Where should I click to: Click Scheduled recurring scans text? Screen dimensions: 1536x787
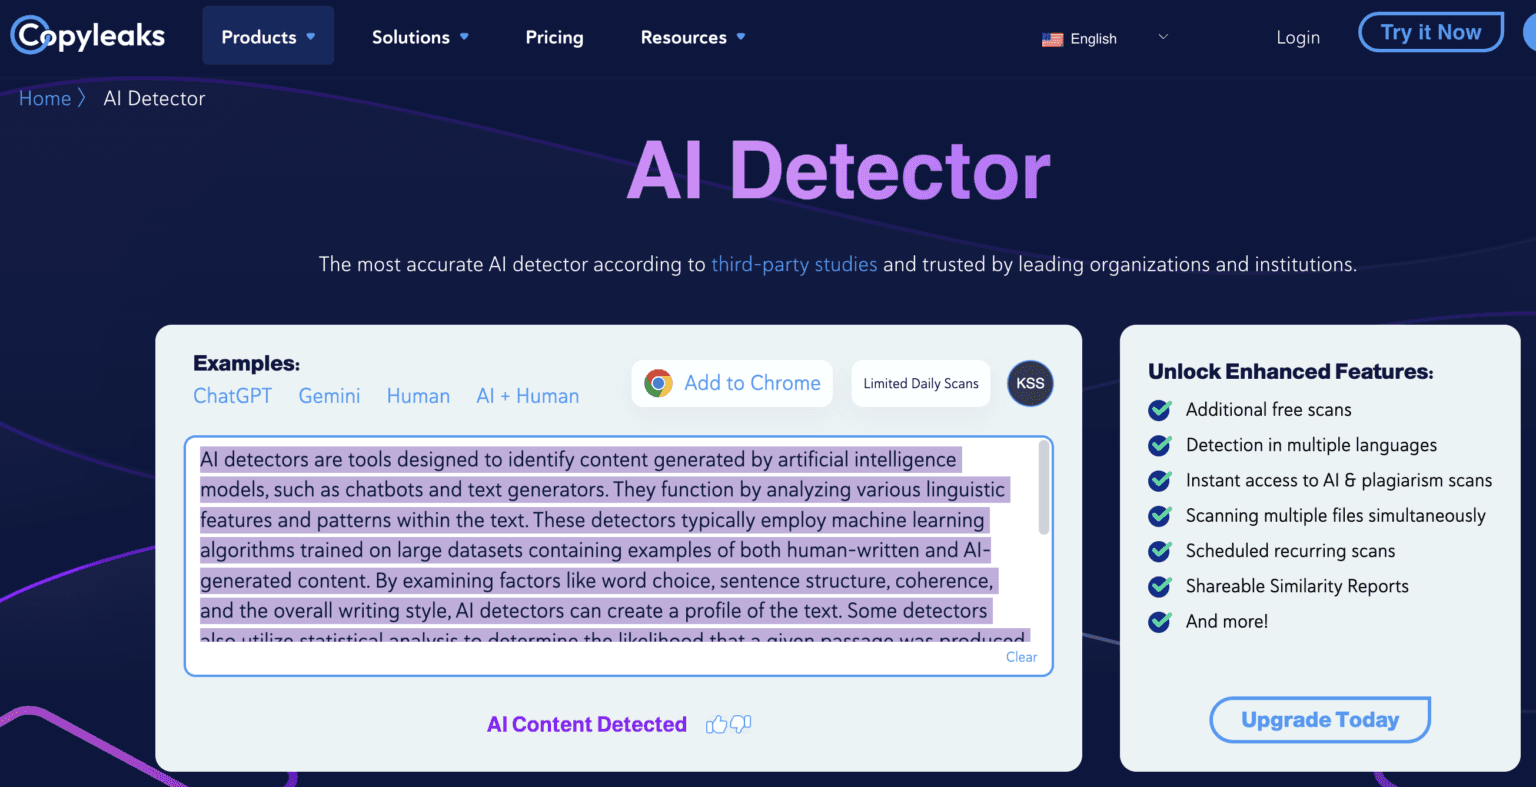pyautogui.click(x=1290, y=551)
